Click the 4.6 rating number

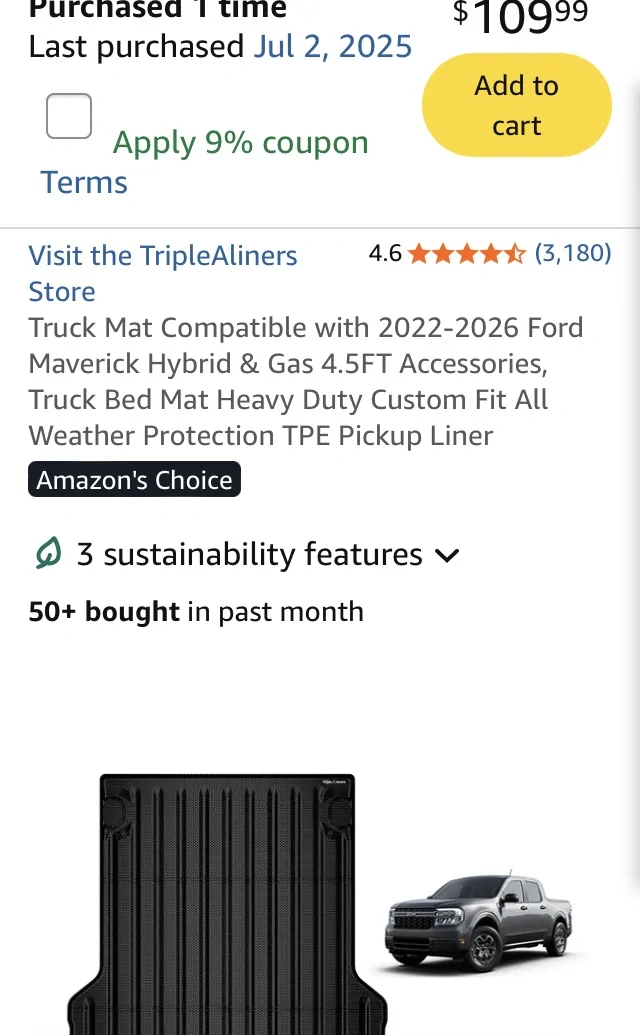(x=385, y=253)
